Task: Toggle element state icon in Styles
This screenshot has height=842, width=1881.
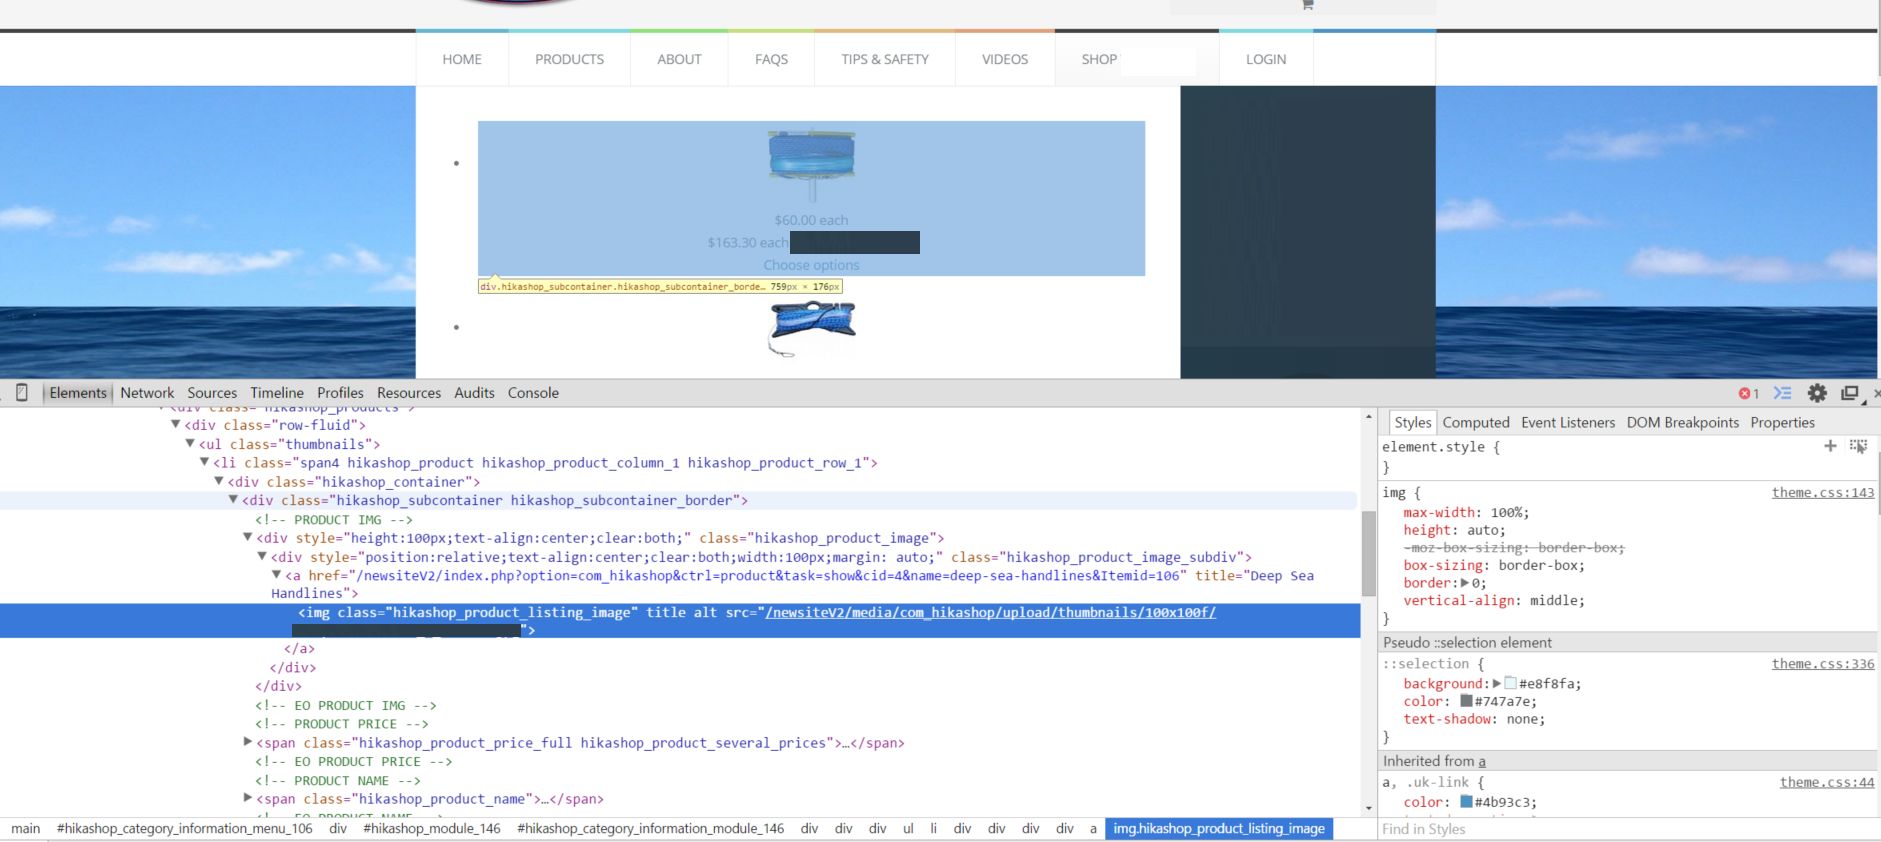Action: click(x=1859, y=446)
